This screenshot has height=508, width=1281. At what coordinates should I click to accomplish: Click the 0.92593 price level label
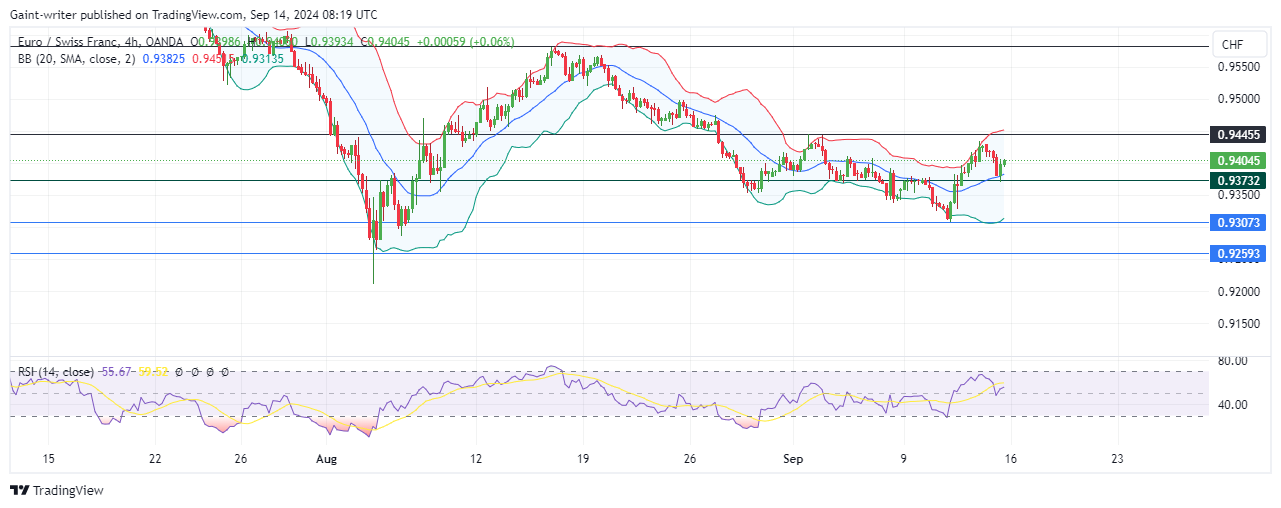[1238, 254]
